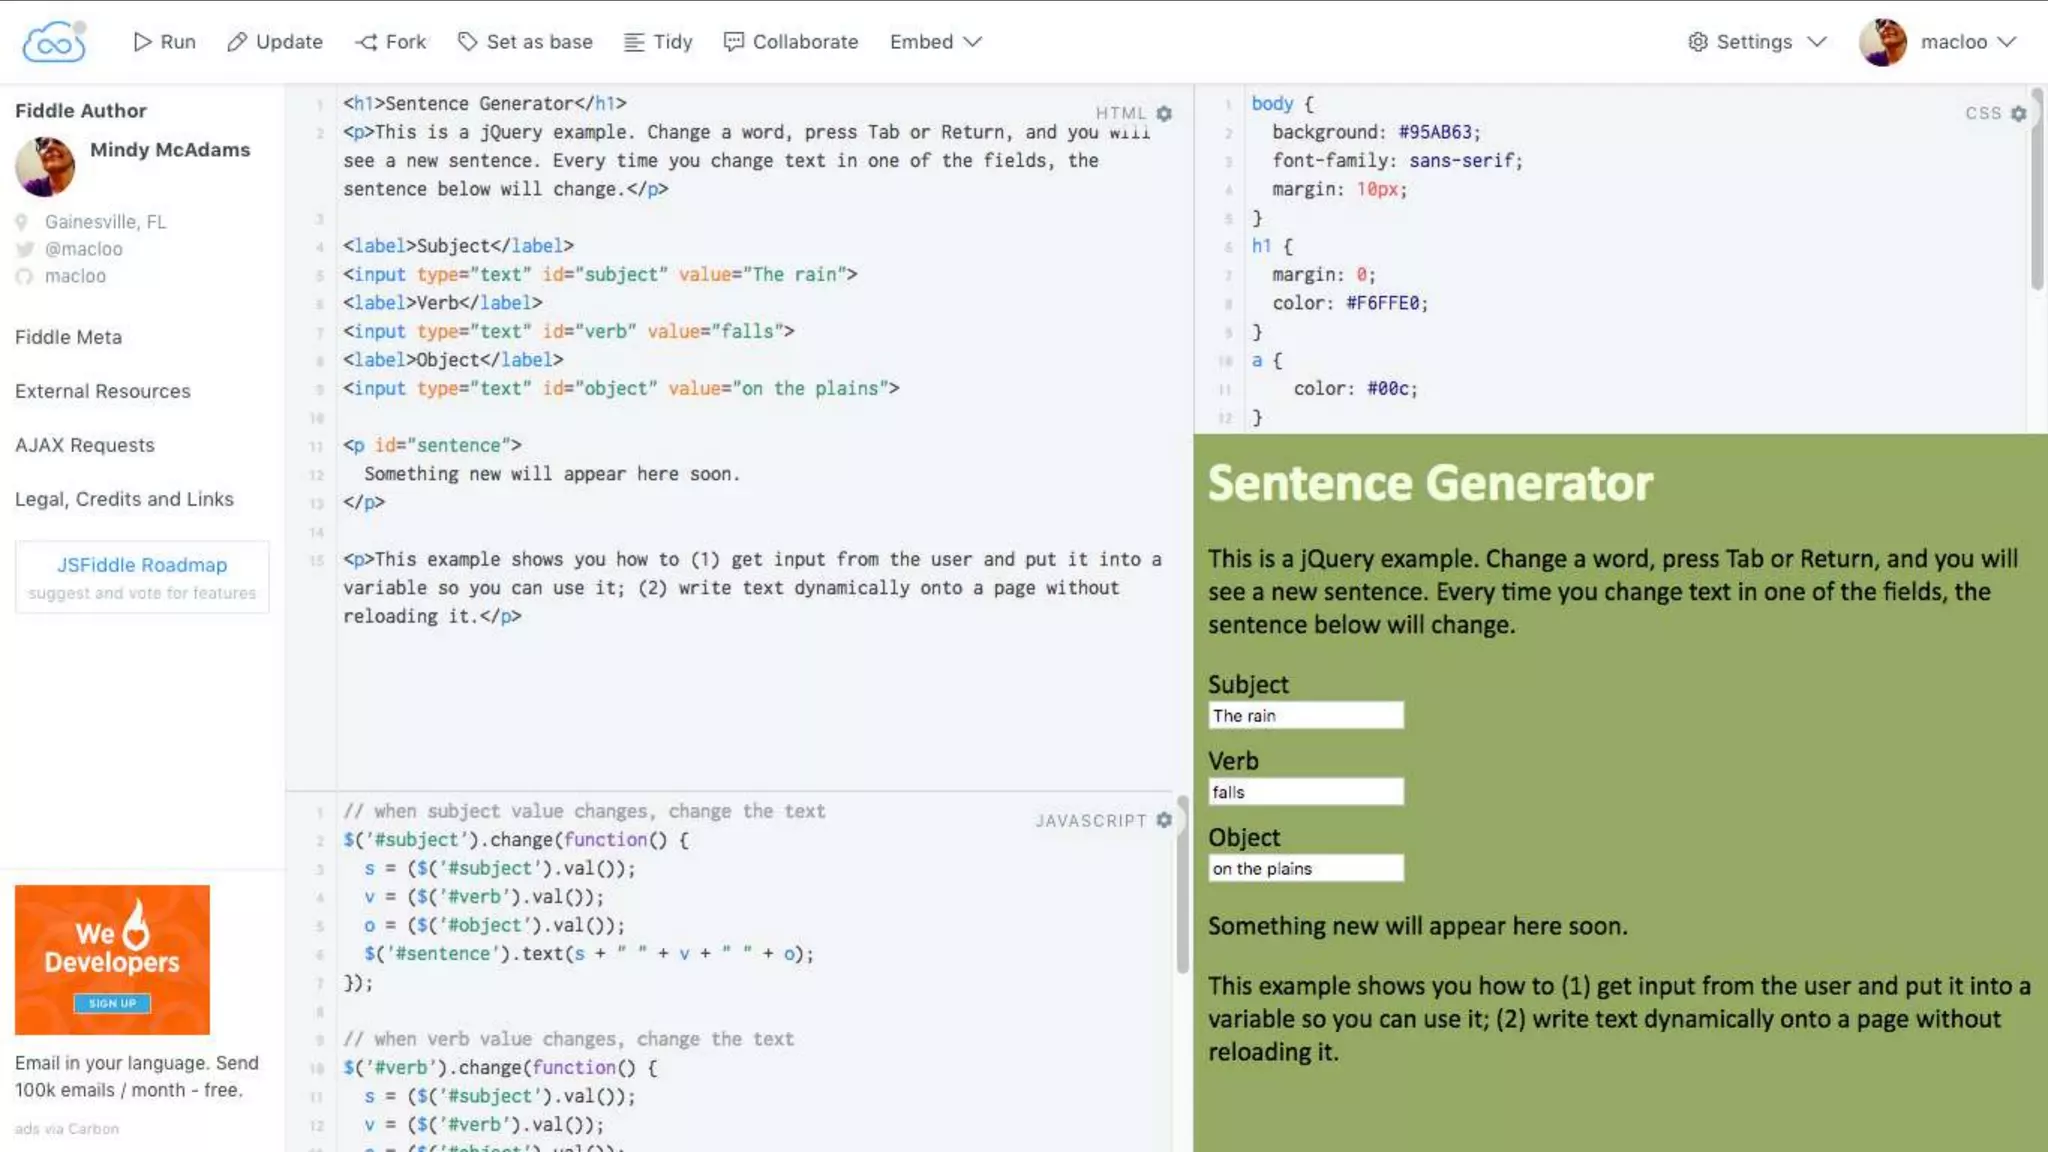The width and height of the screenshot is (2048, 1152).
Task: Click the JSFiddle cloud logo
Action: (x=54, y=42)
